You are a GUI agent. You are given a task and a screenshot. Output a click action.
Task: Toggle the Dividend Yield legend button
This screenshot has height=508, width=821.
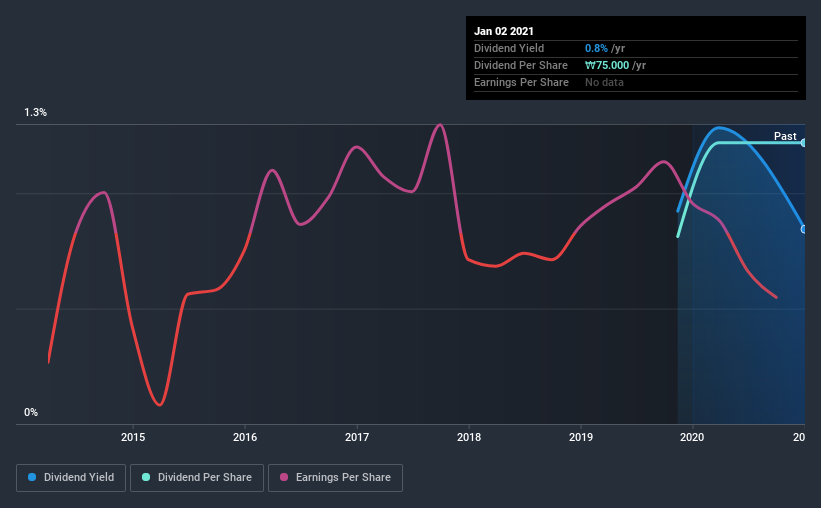point(71,478)
